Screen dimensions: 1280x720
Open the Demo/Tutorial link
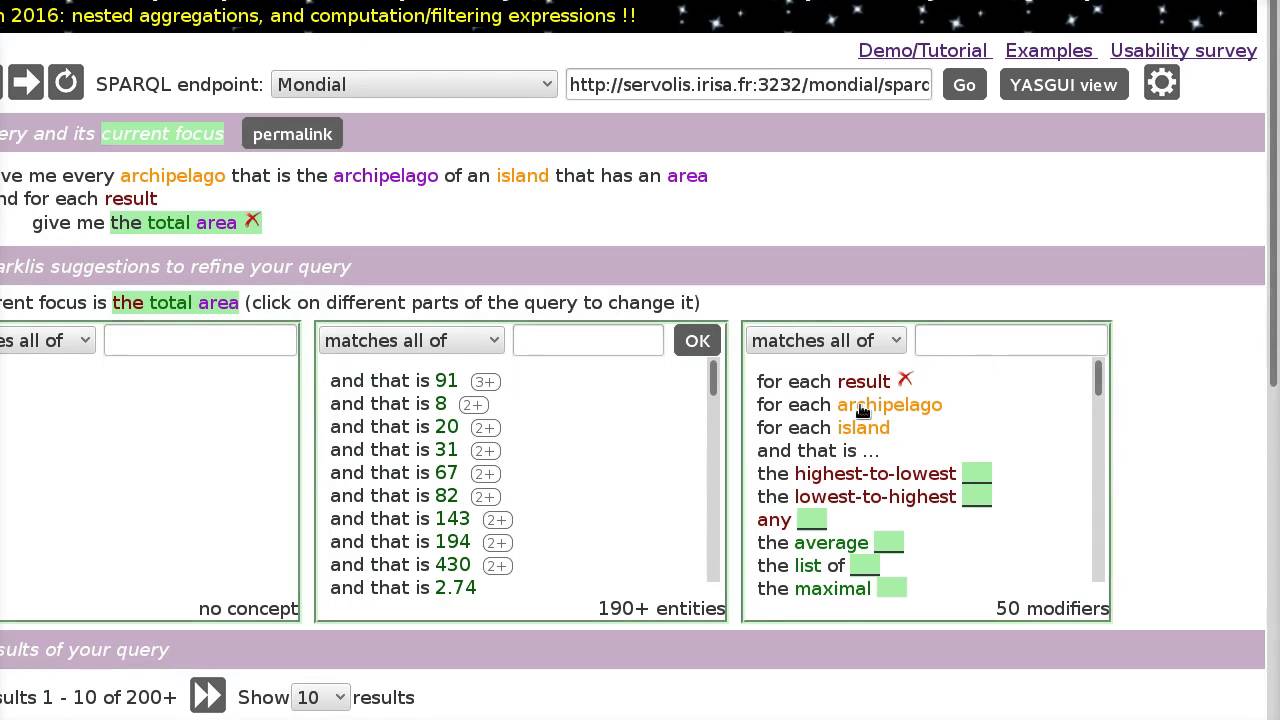point(925,50)
